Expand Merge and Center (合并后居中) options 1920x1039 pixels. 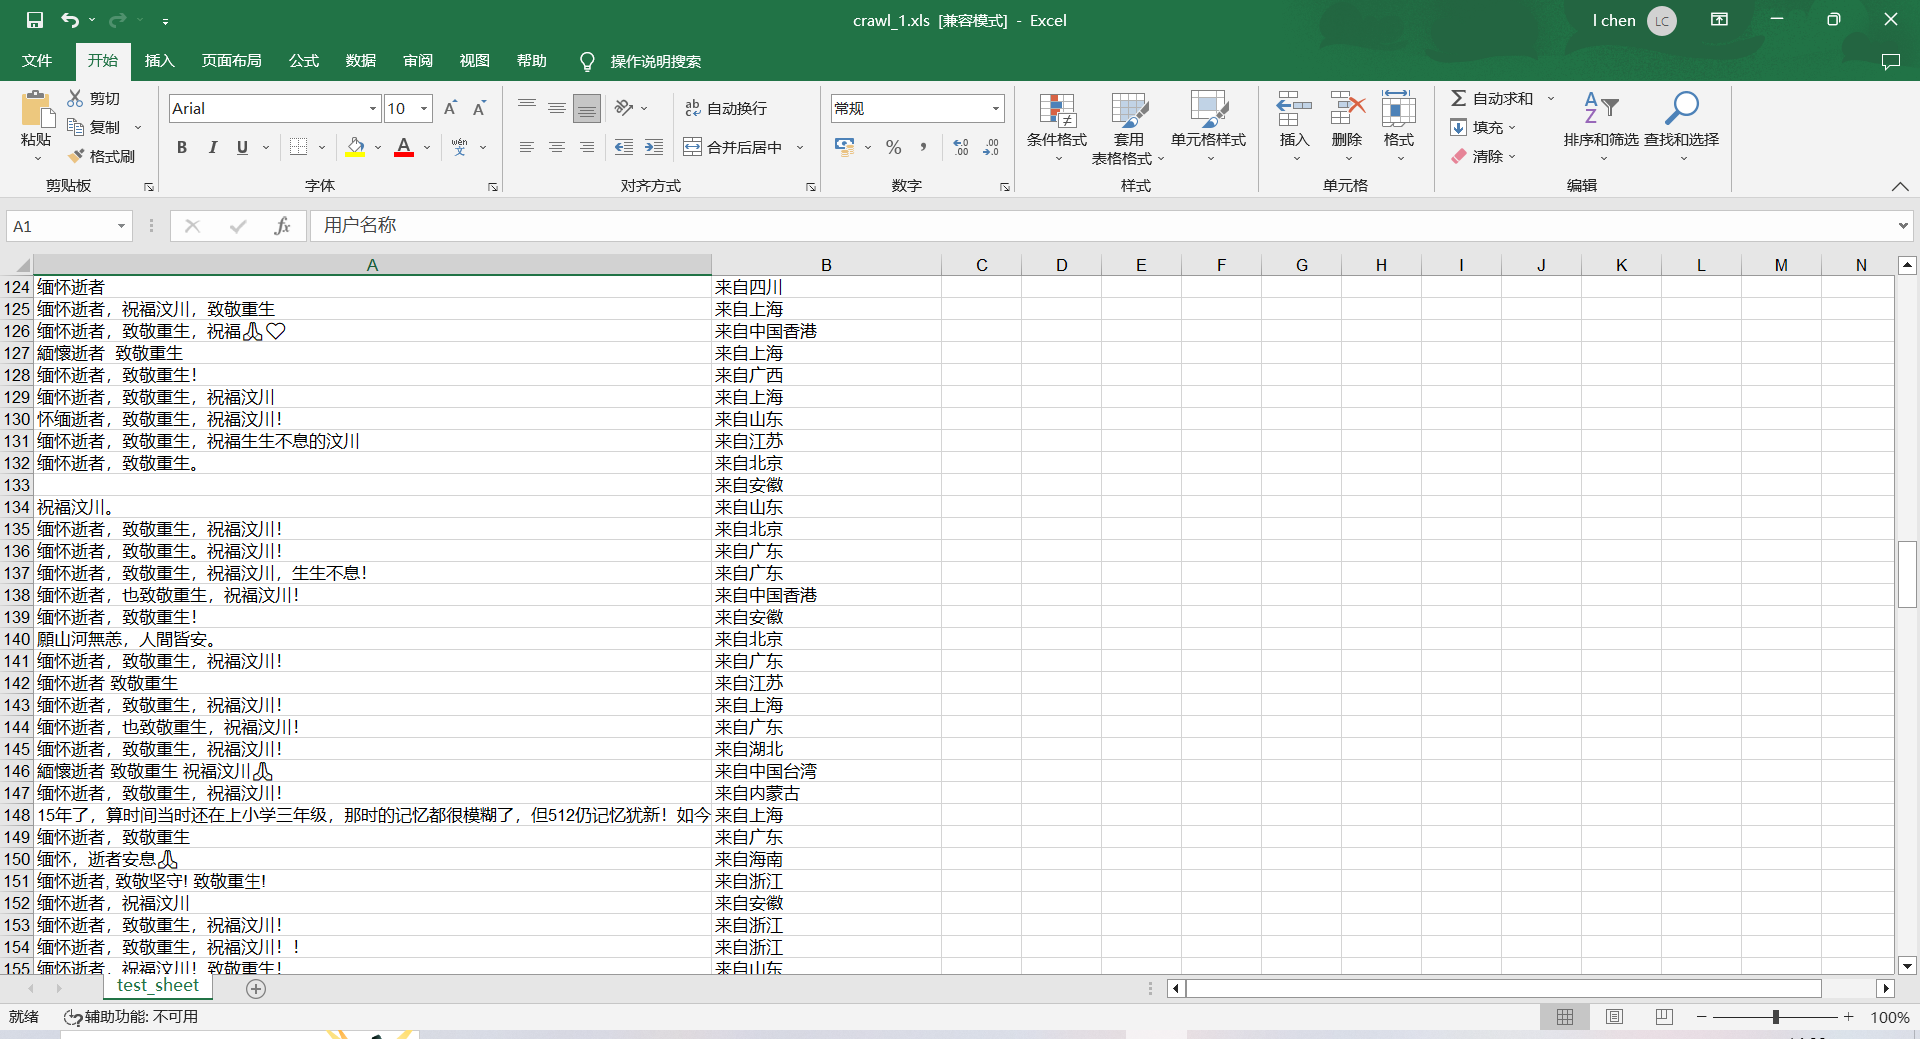tap(800, 147)
